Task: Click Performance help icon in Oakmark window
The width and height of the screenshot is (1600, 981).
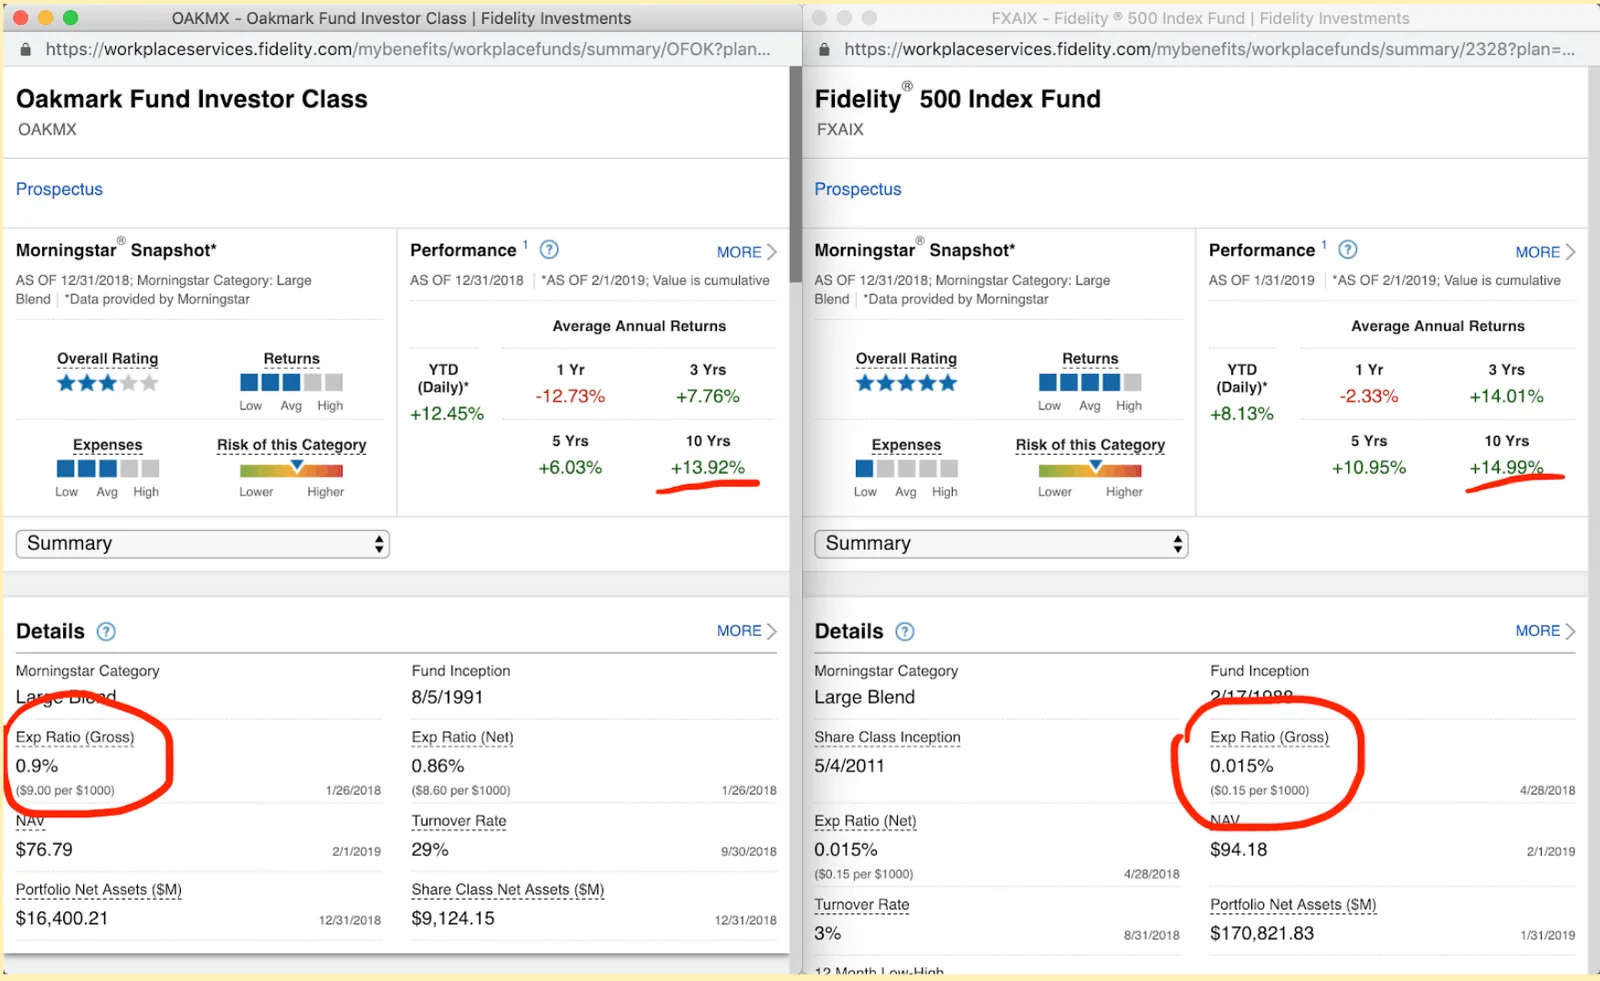Action: coord(549,250)
